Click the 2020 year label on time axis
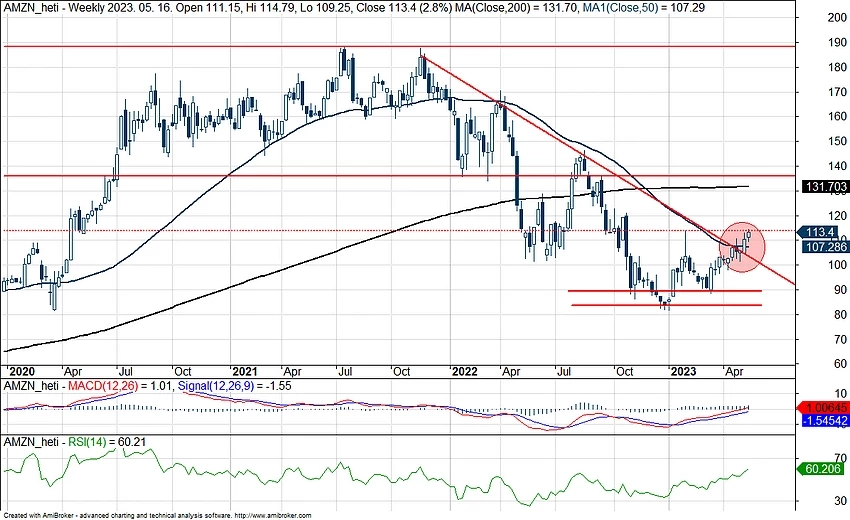850x520 pixels. pyautogui.click(x=21, y=371)
